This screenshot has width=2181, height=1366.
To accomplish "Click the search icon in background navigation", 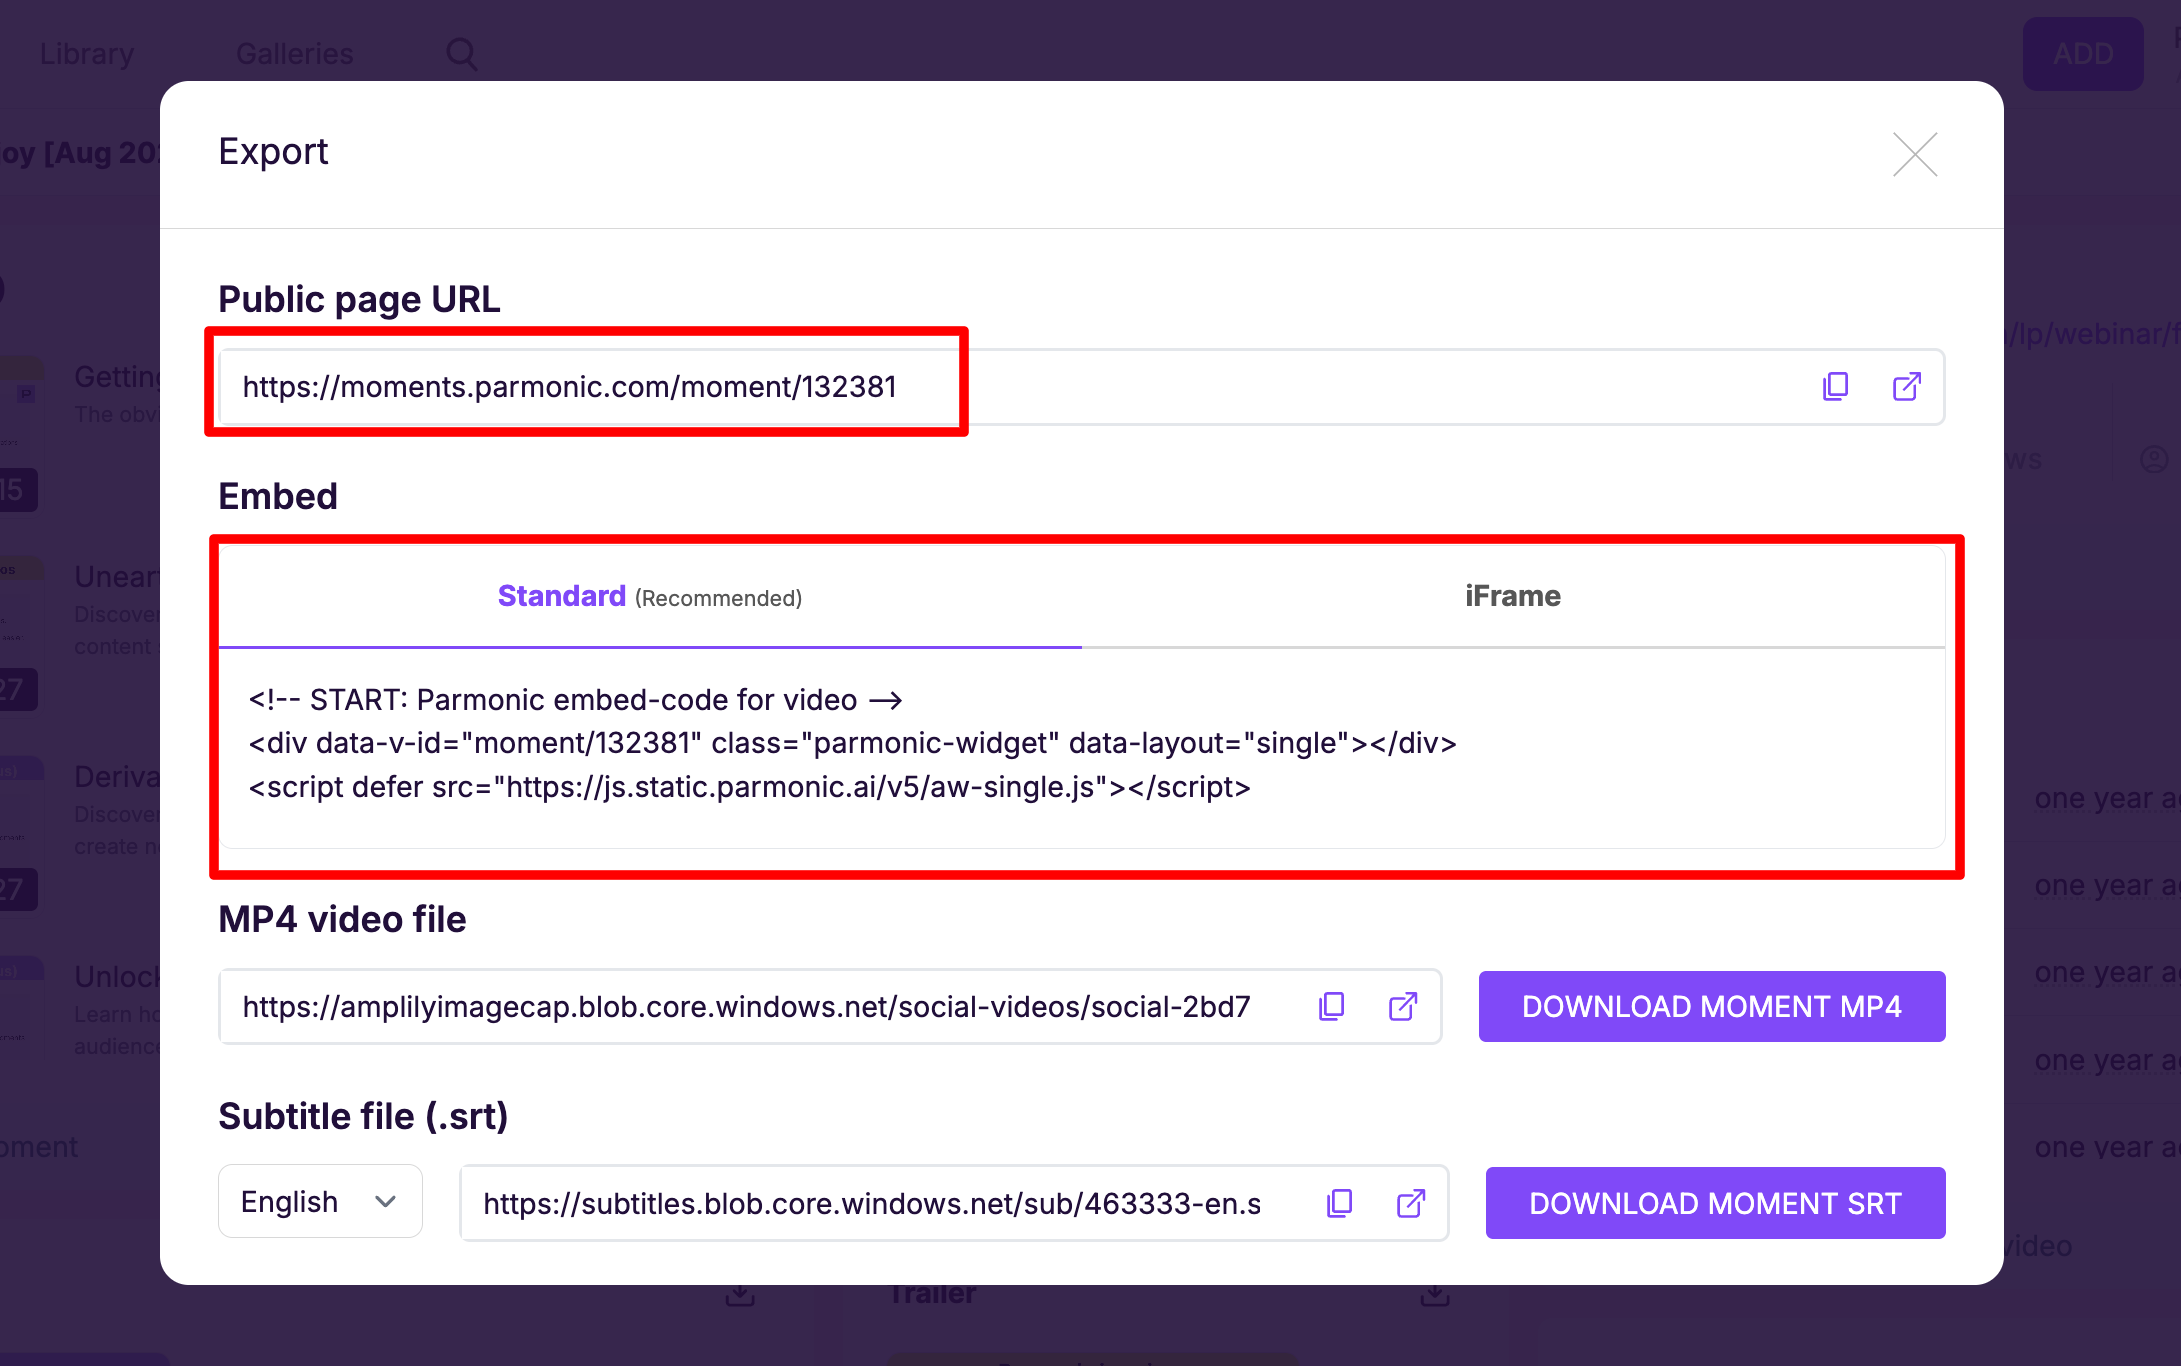I will pyautogui.click(x=461, y=54).
